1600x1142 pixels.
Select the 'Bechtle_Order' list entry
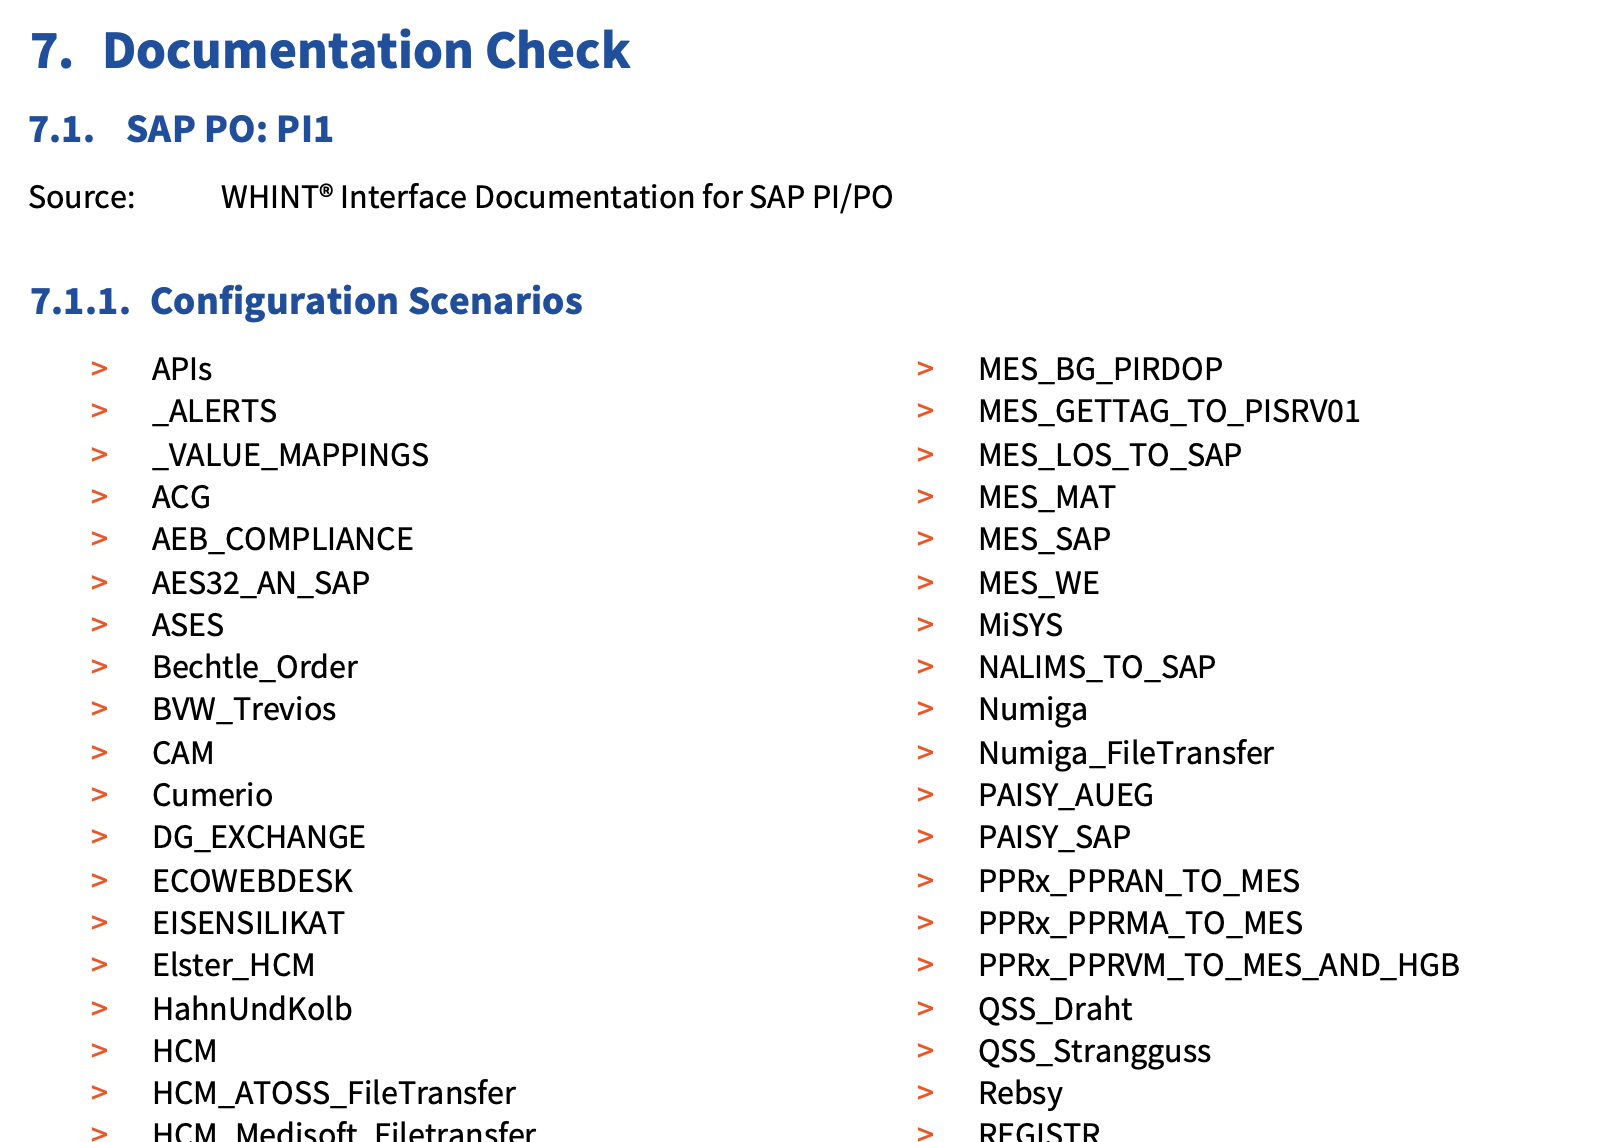click(x=255, y=667)
